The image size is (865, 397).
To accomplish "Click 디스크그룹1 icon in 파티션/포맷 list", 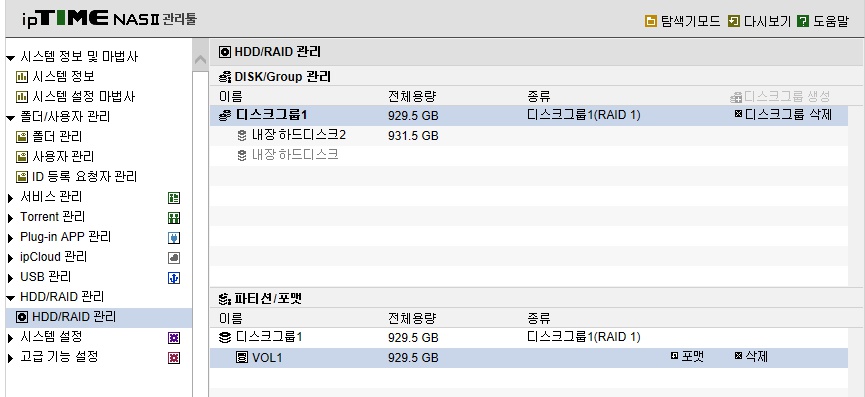I will (225, 337).
